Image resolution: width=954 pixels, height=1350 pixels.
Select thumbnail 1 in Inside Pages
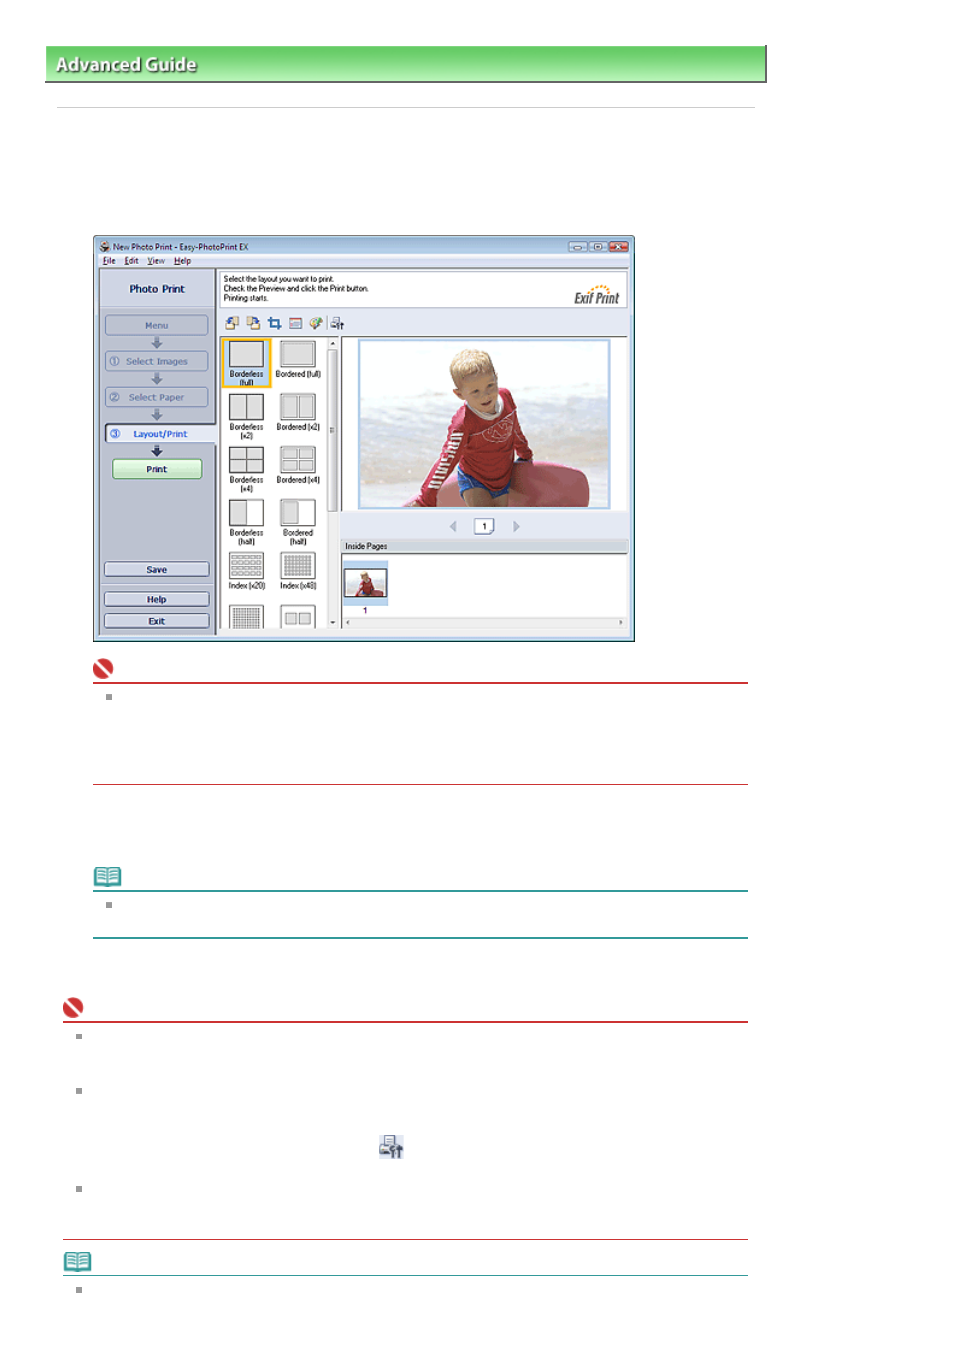[365, 585]
